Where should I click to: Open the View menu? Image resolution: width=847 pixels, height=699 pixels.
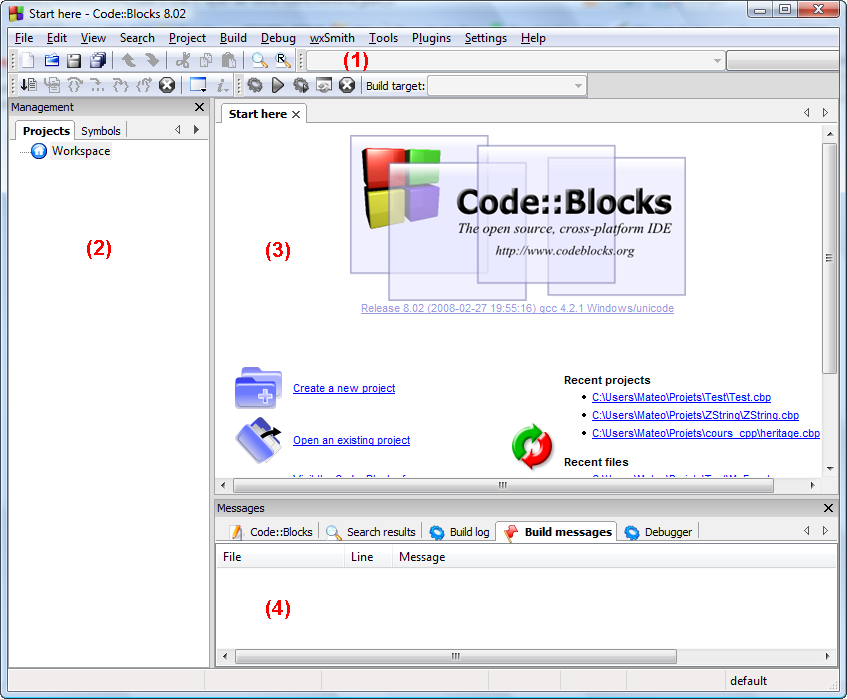pos(93,38)
